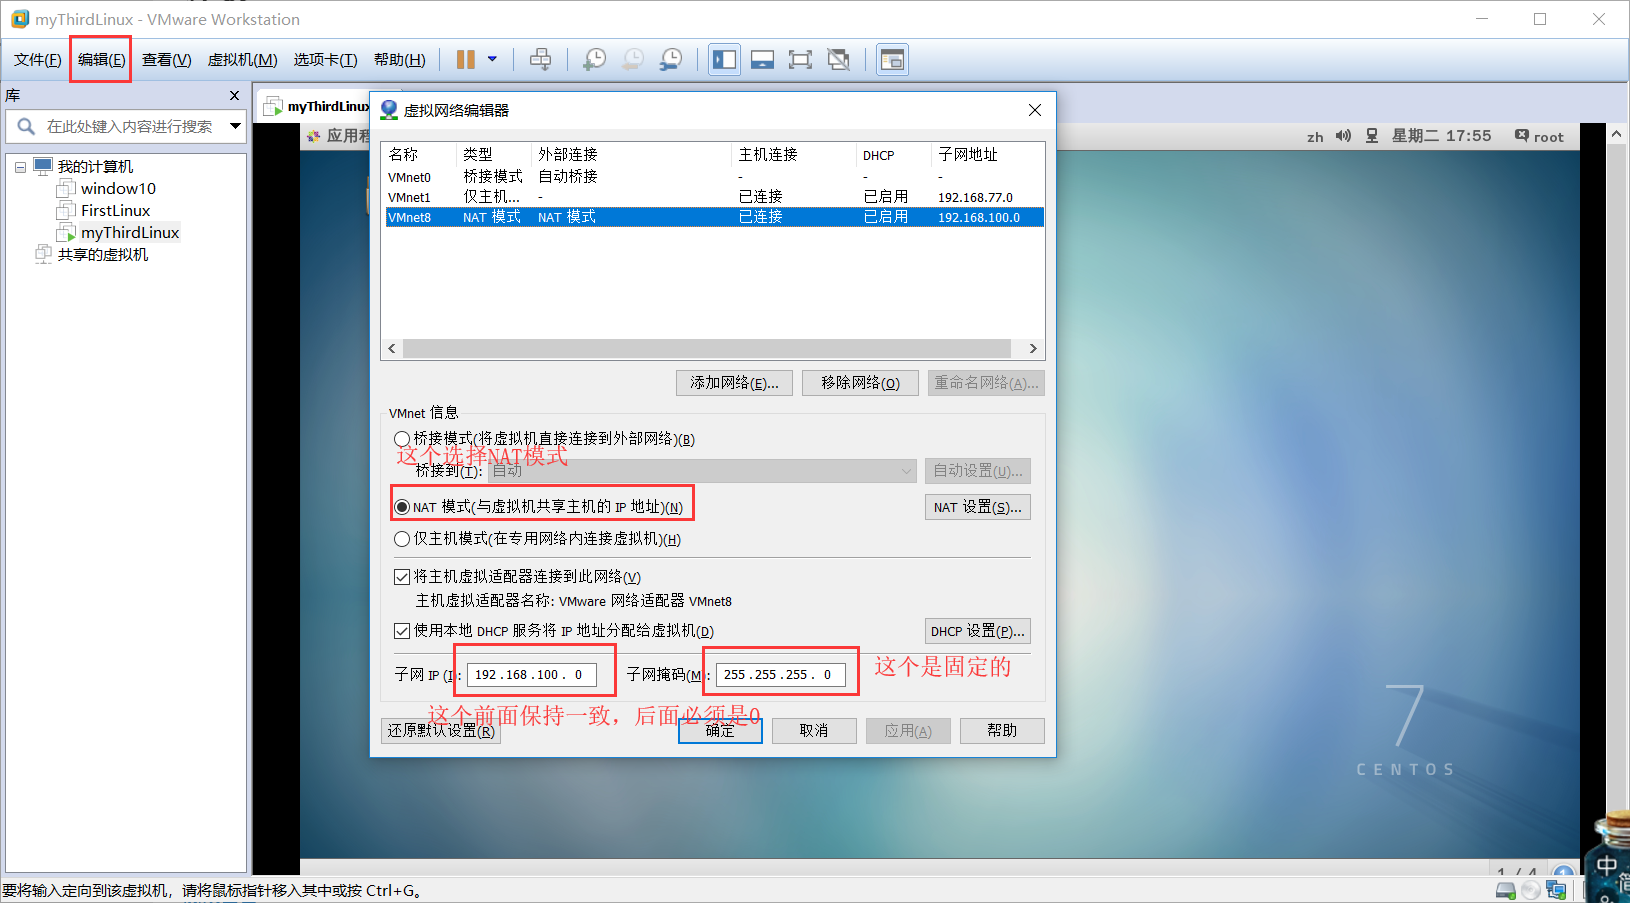Open the 文件(F) menu
This screenshot has height=903, width=1630.
(x=37, y=60)
